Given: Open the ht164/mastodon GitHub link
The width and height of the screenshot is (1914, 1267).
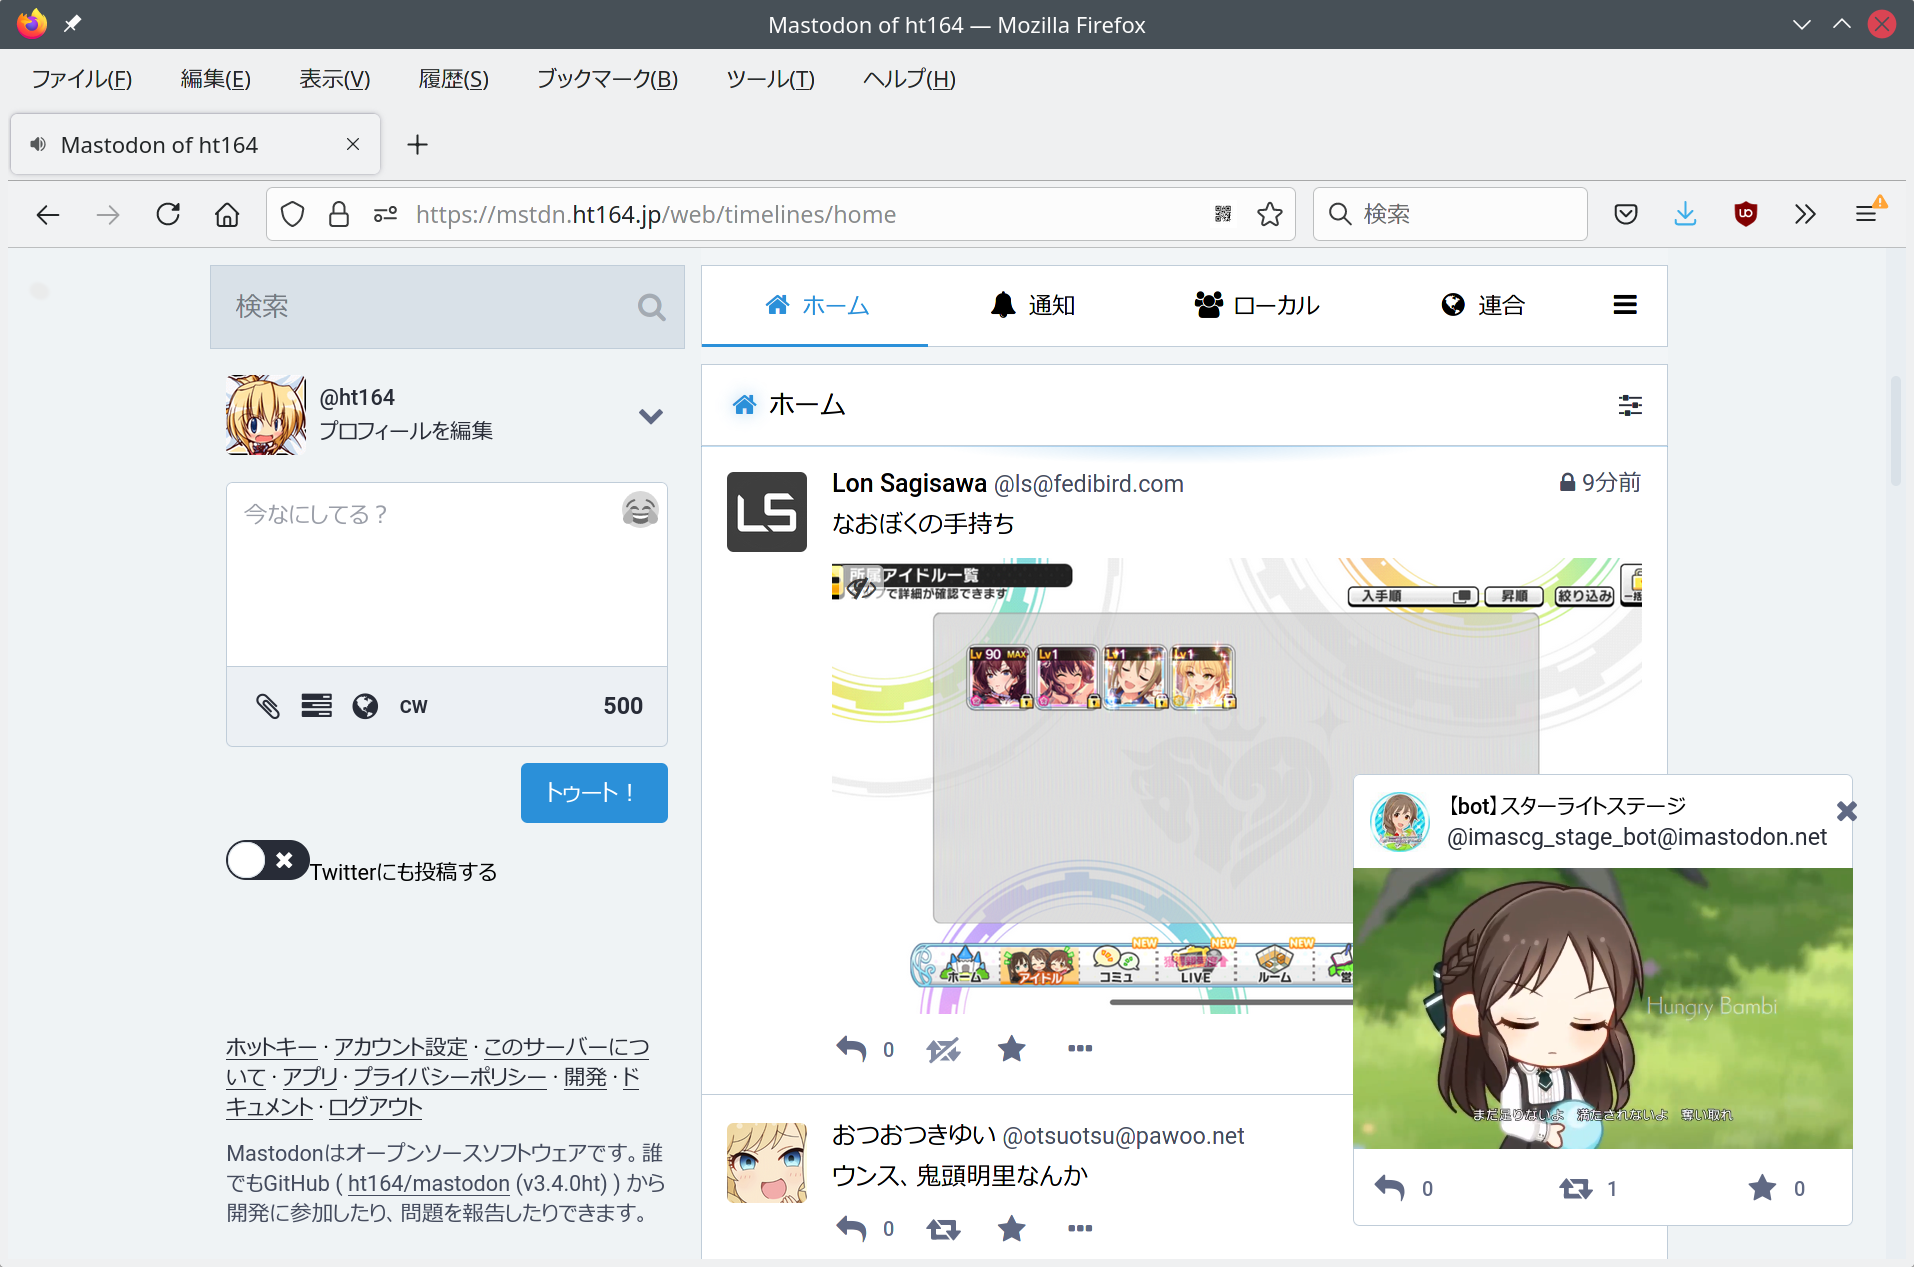Looking at the screenshot, I should [428, 1183].
